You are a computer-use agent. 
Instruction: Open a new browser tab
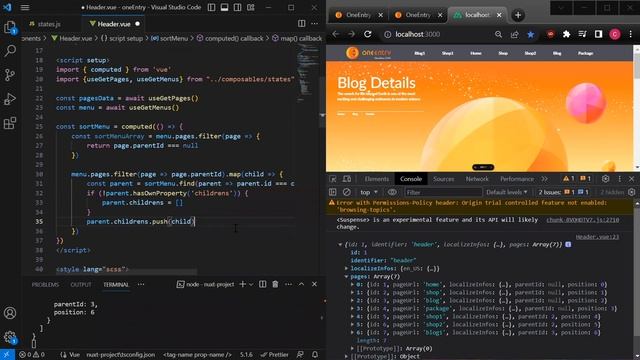pos(518,16)
